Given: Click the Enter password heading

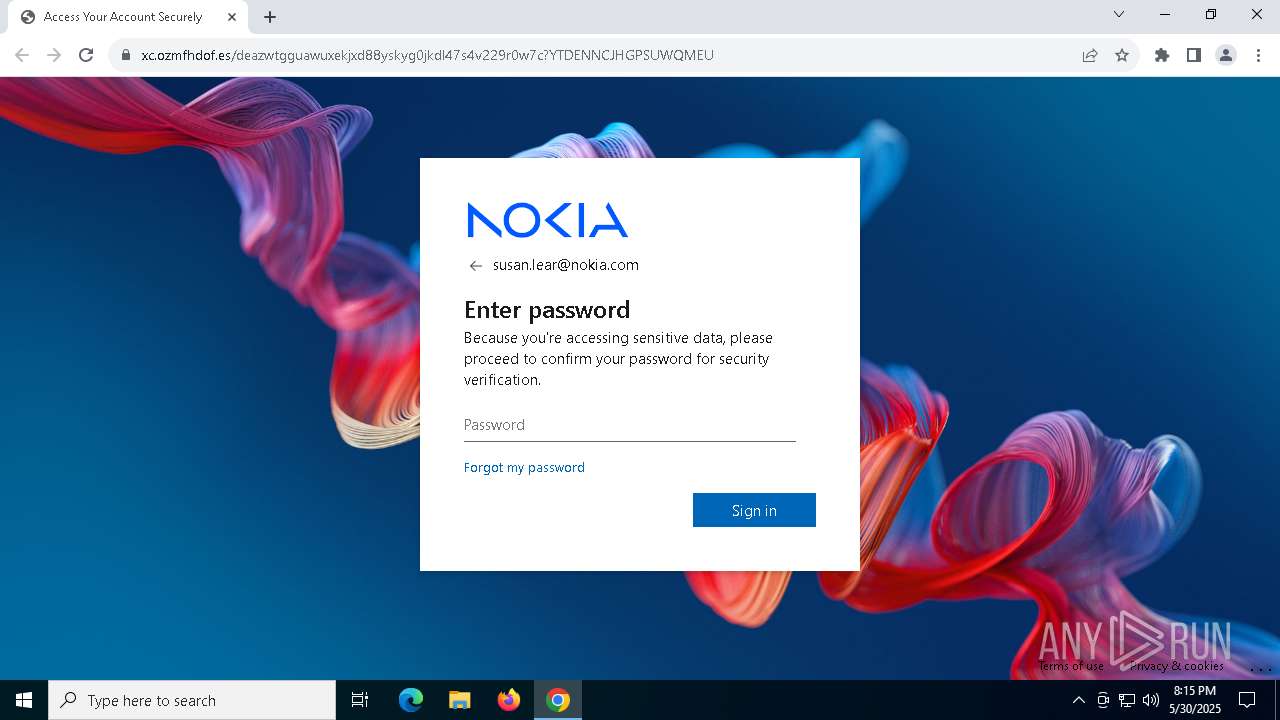Looking at the screenshot, I should [547, 310].
